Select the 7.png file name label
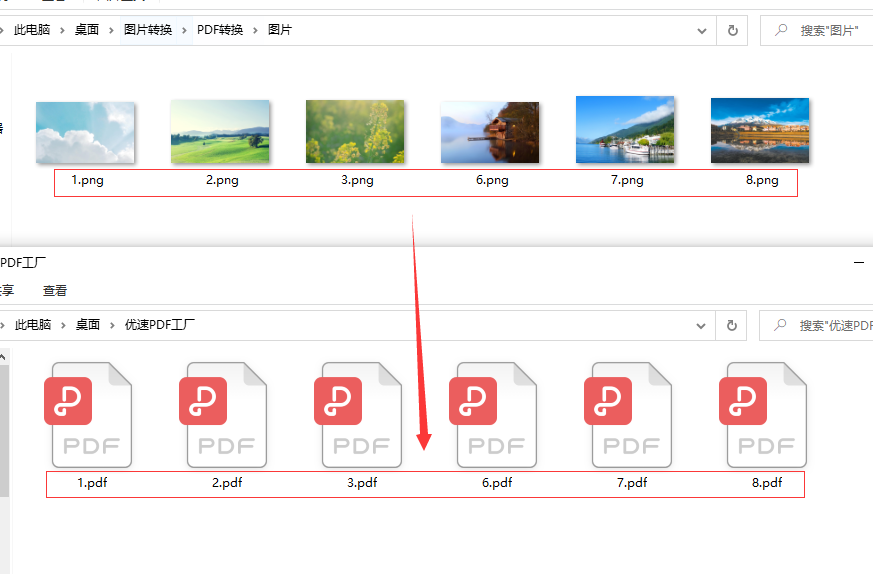The height and width of the screenshot is (574, 873). click(x=627, y=180)
